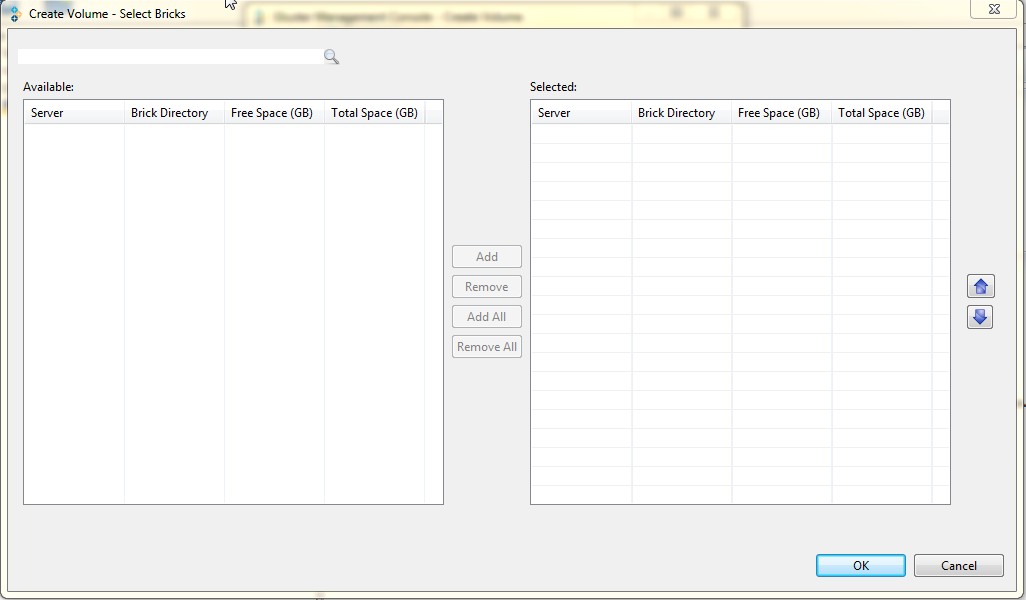Sort Available list by Free Space (GB)
This screenshot has width=1026, height=600.
(x=274, y=113)
